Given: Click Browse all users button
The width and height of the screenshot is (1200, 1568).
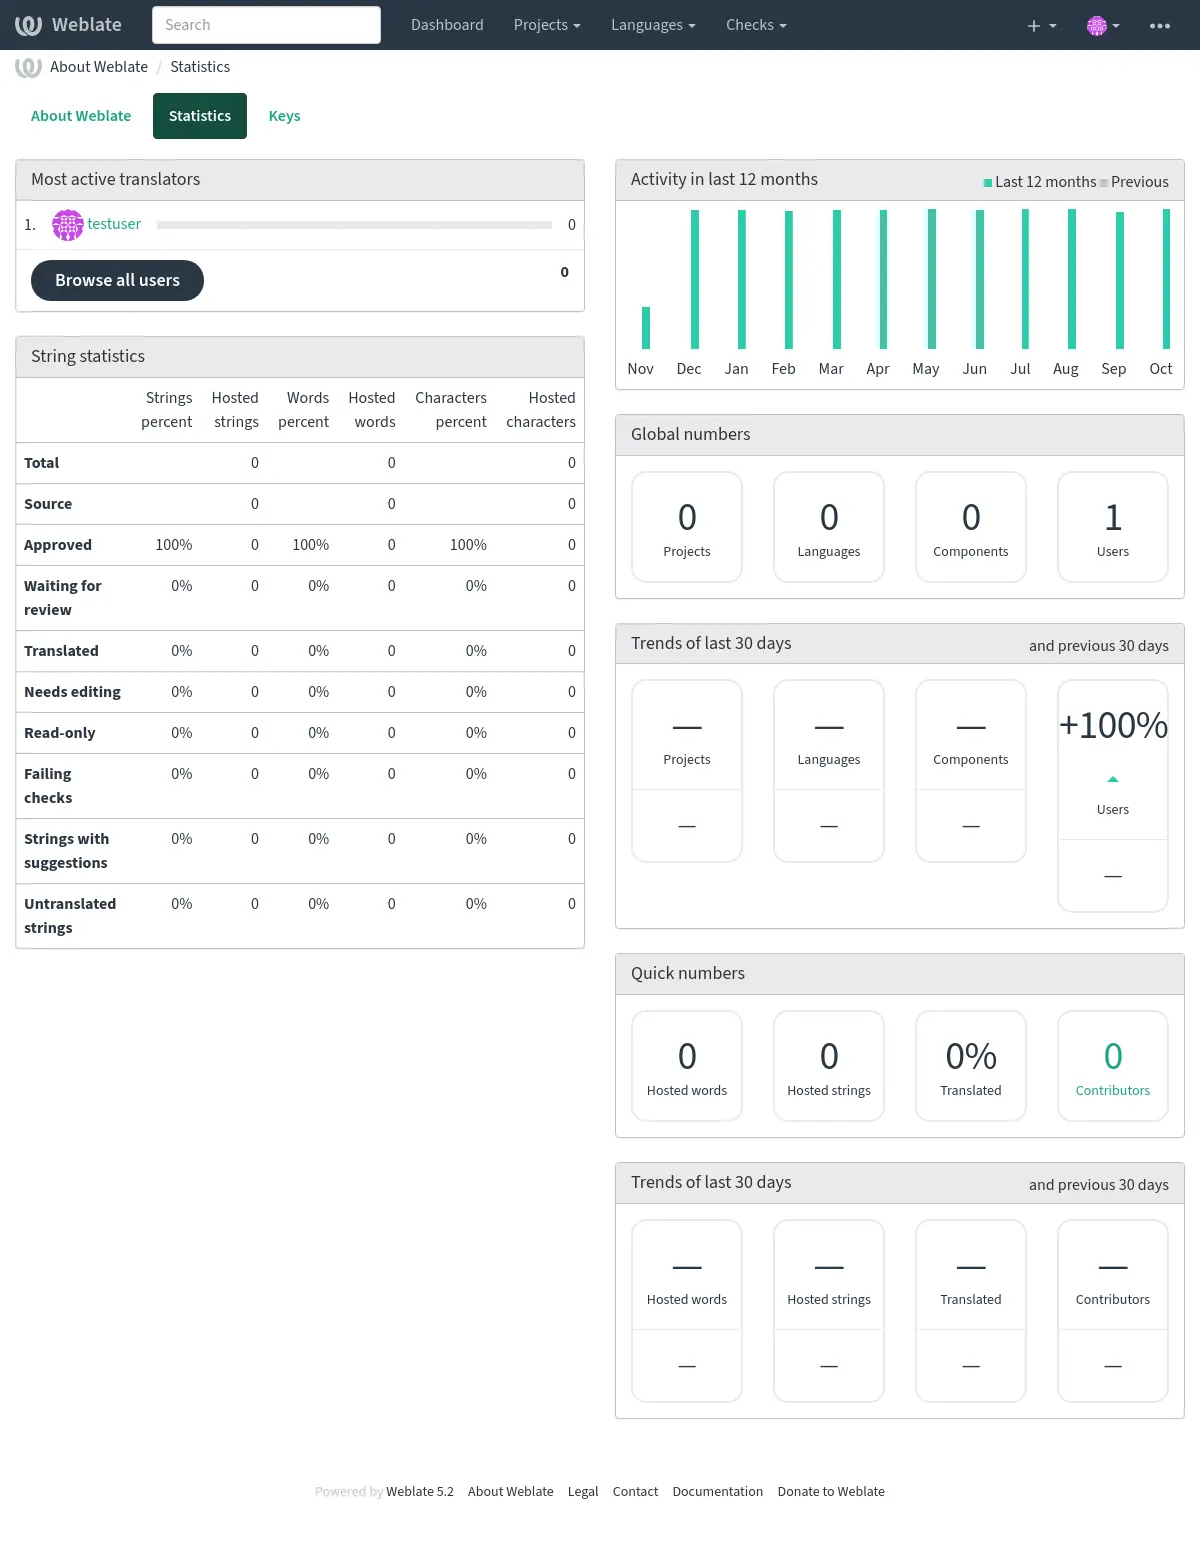Looking at the screenshot, I should point(117,280).
